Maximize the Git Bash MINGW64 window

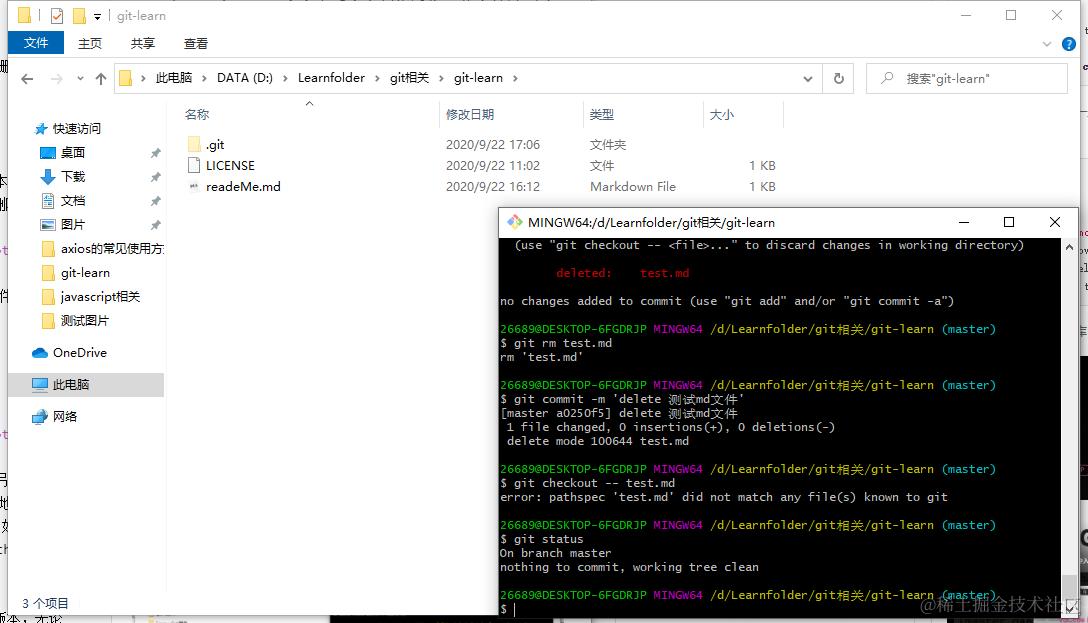point(1009,222)
